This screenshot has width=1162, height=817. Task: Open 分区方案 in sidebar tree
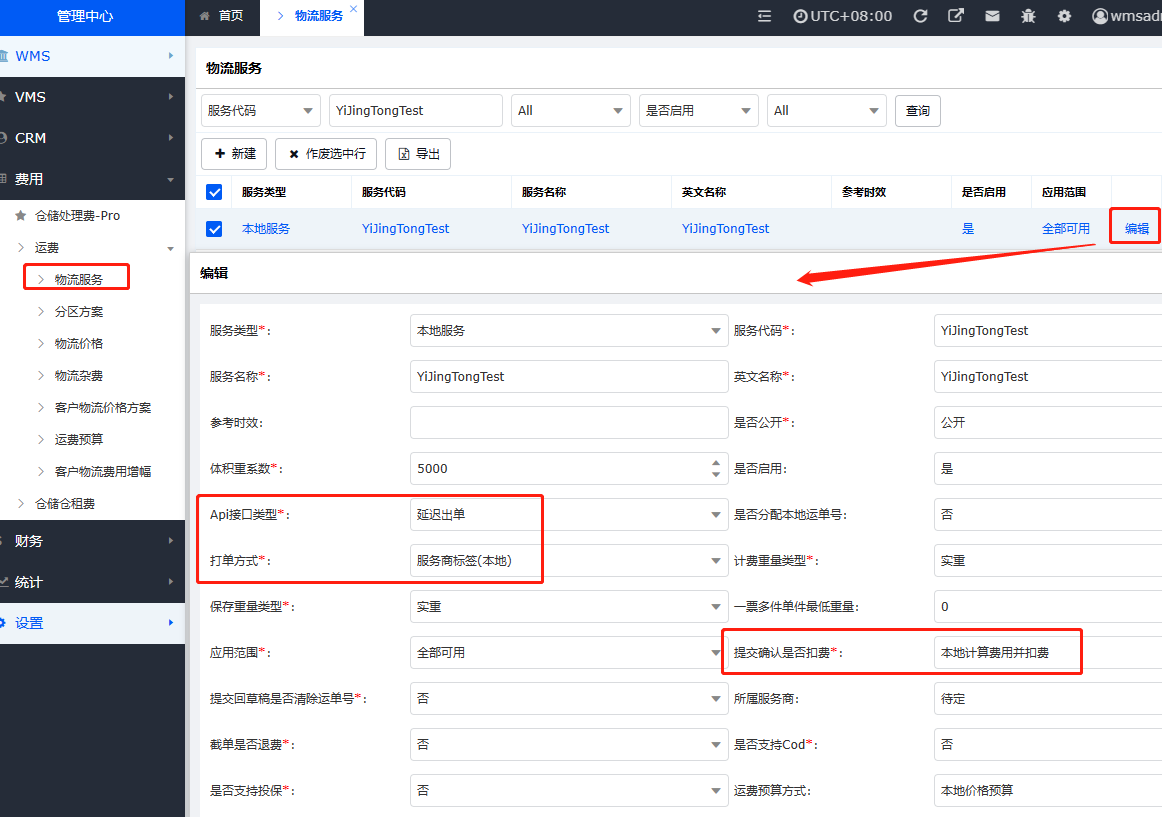[x=79, y=311]
